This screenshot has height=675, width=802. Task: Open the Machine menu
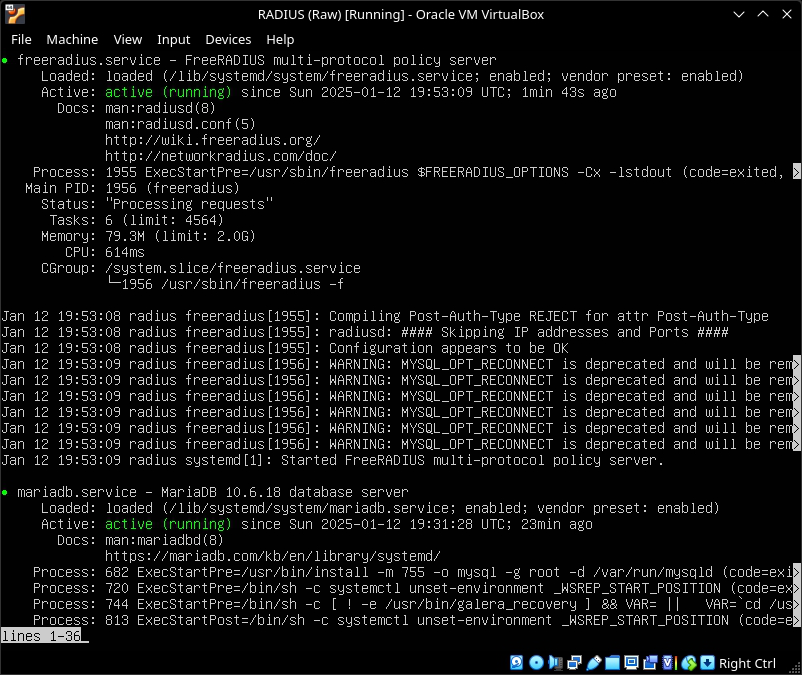(70, 39)
